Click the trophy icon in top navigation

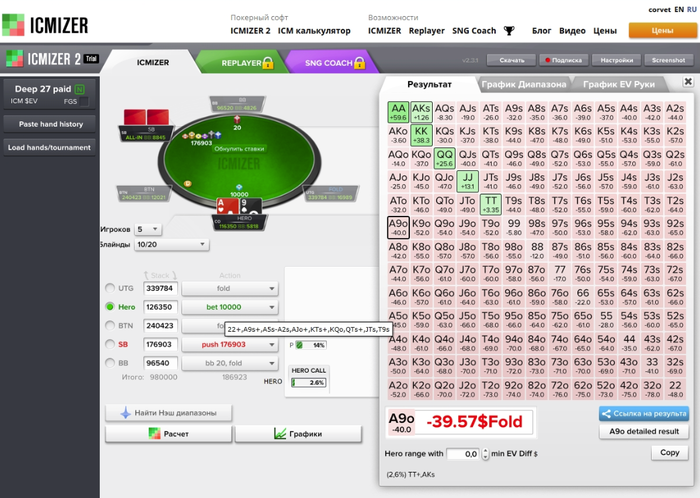click(509, 31)
